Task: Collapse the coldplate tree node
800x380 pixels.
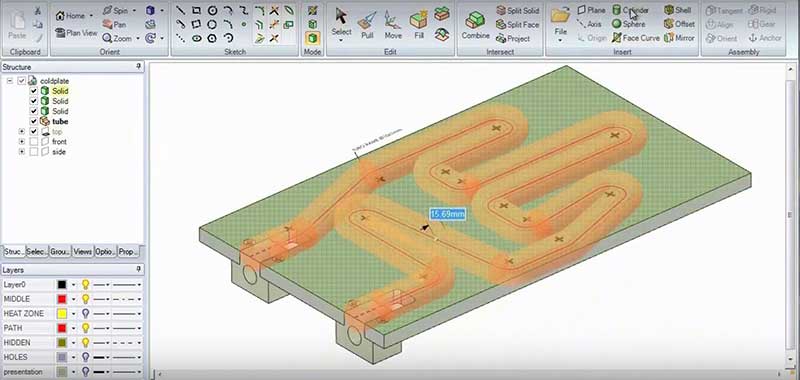Action: coord(9,81)
